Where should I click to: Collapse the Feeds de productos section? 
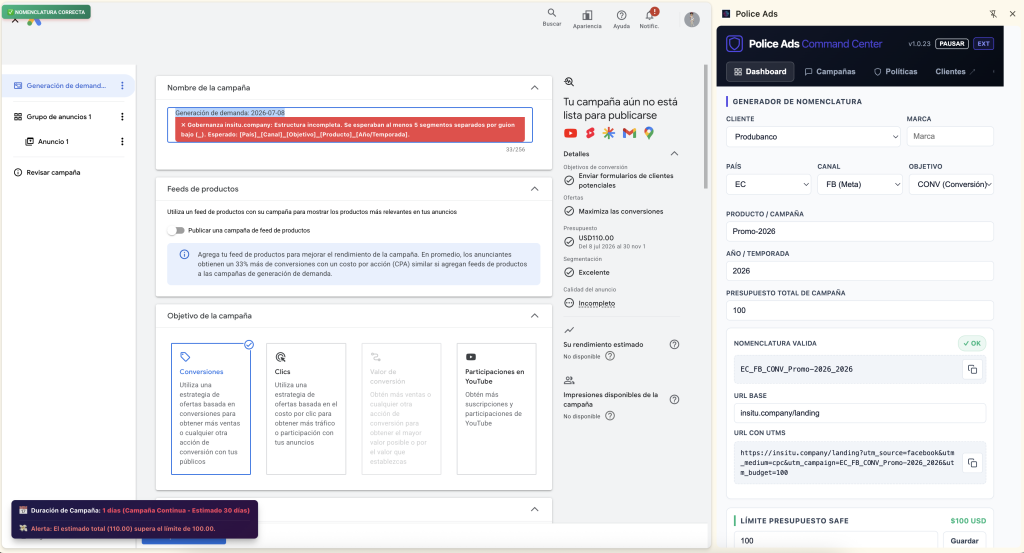pyautogui.click(x=534, y=189)
